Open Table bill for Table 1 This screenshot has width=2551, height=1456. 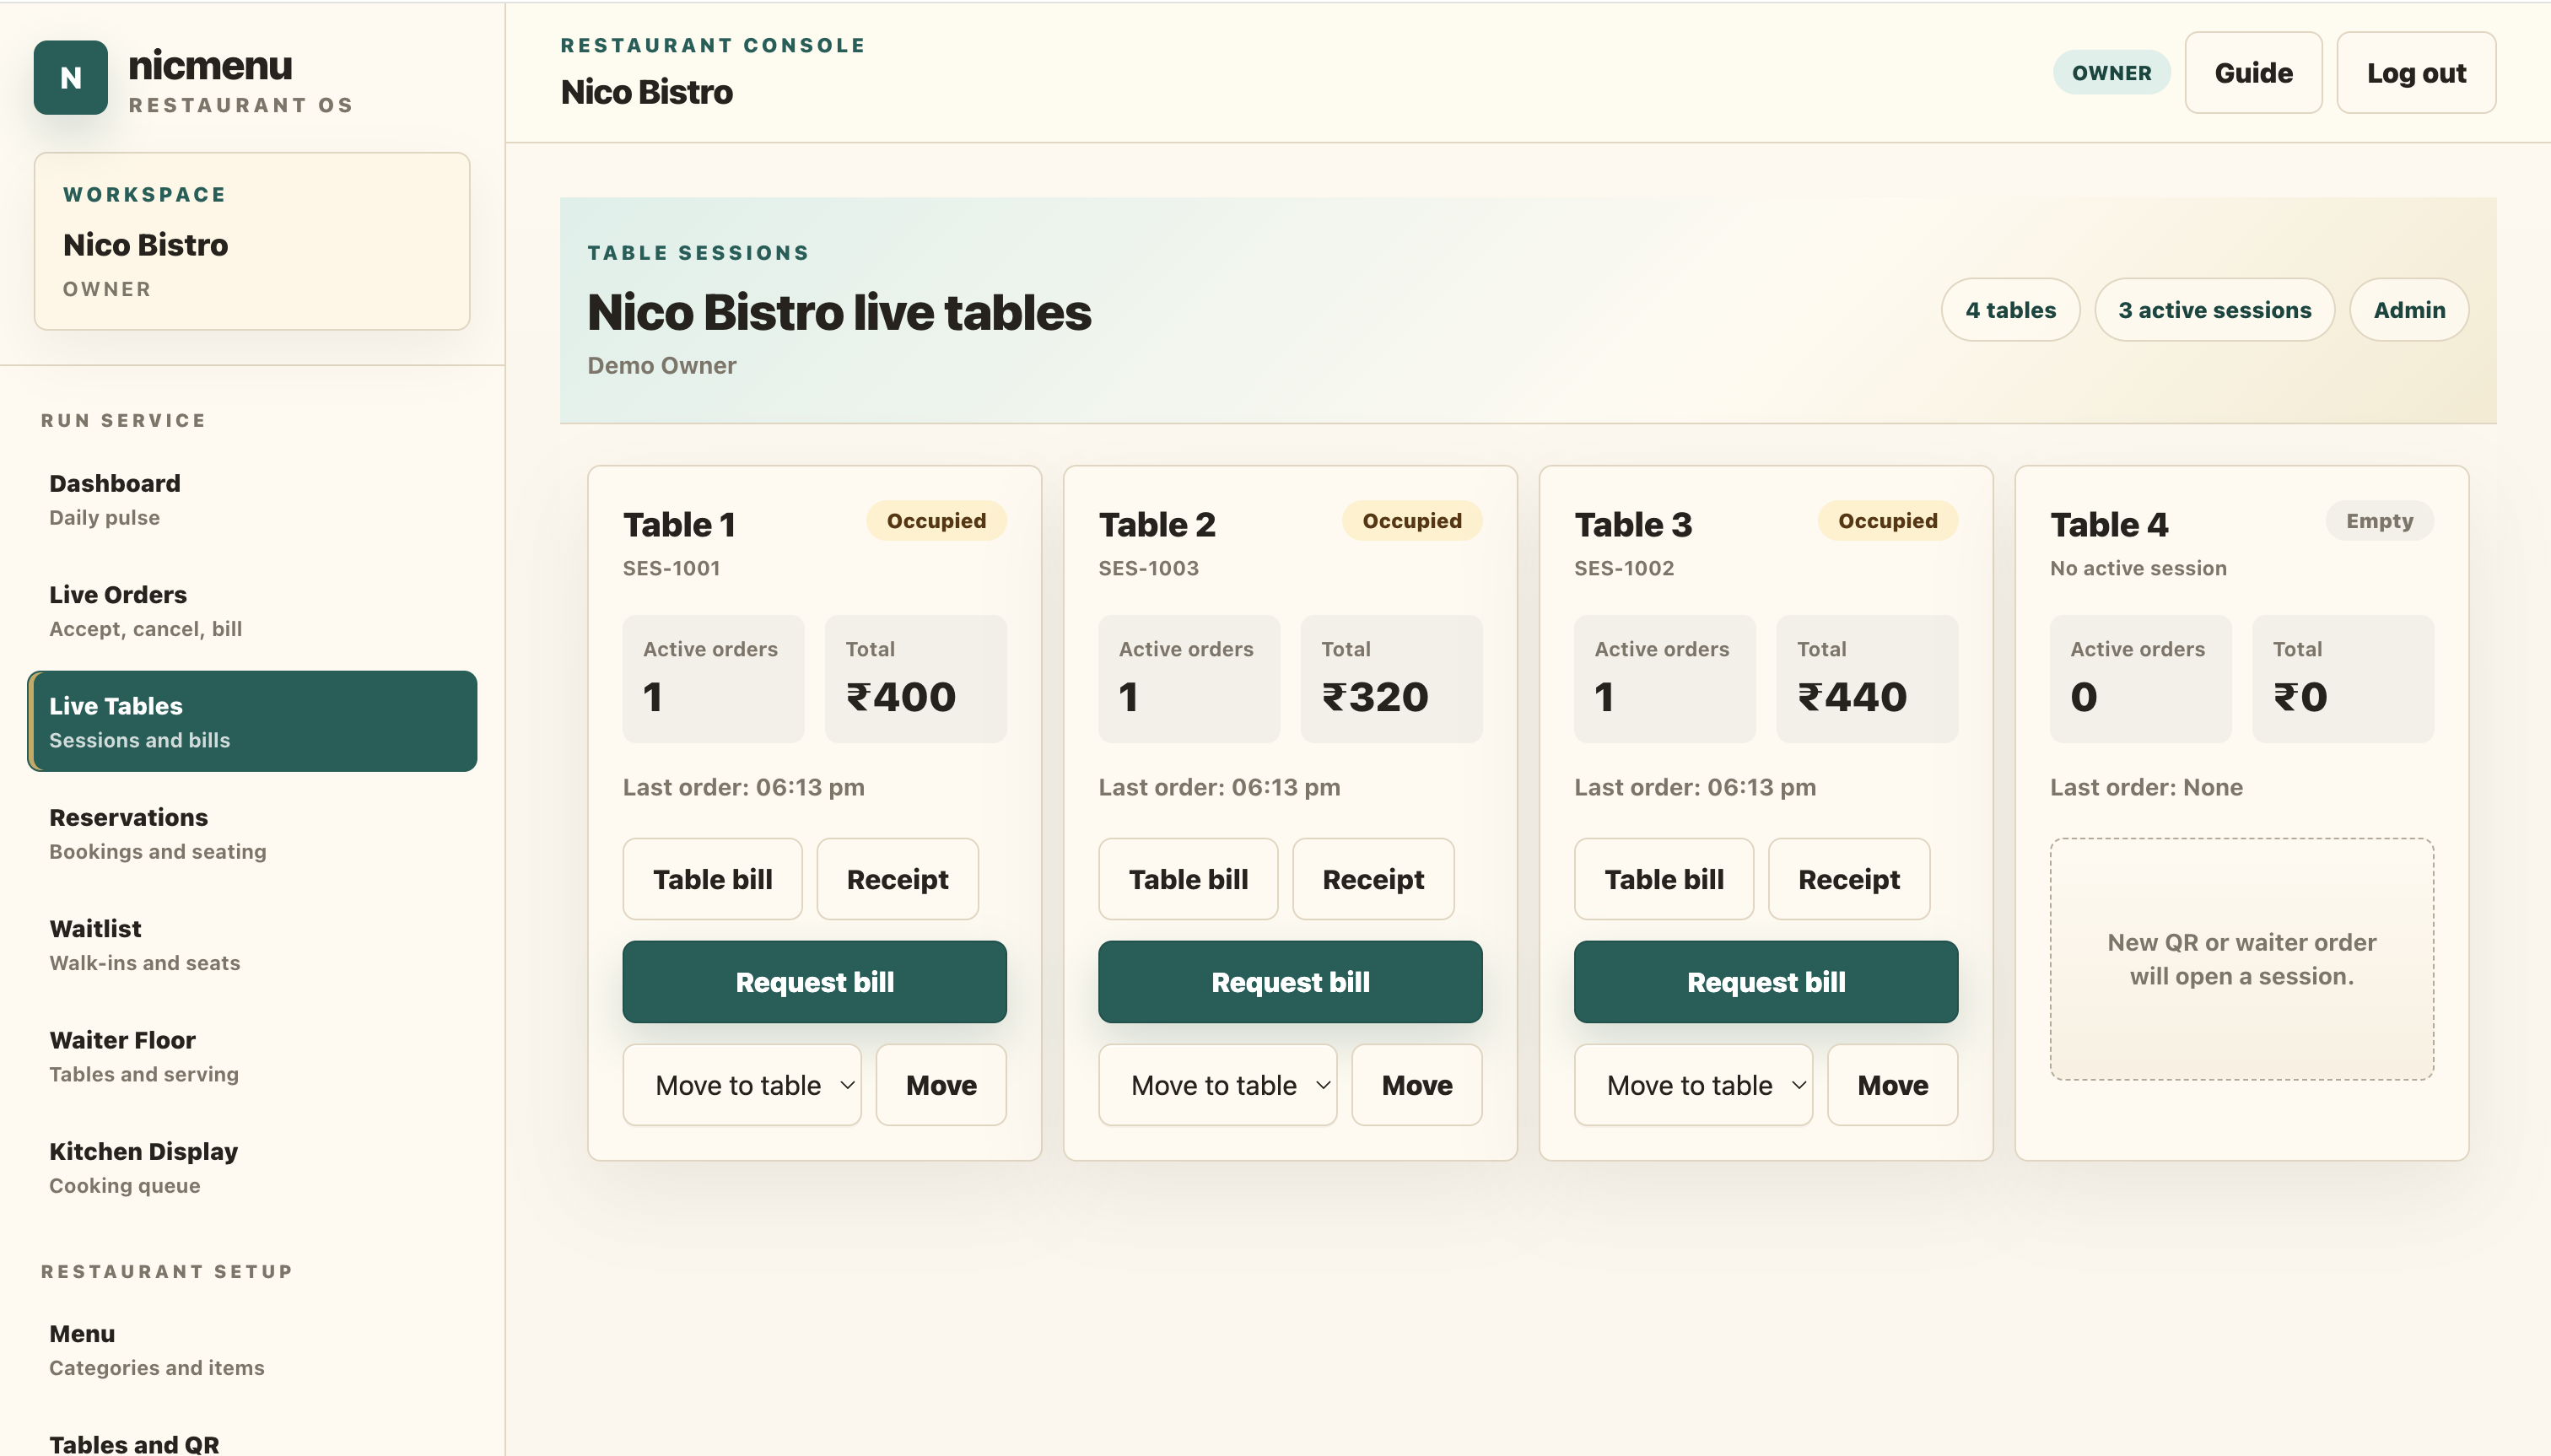coord(712,879)
